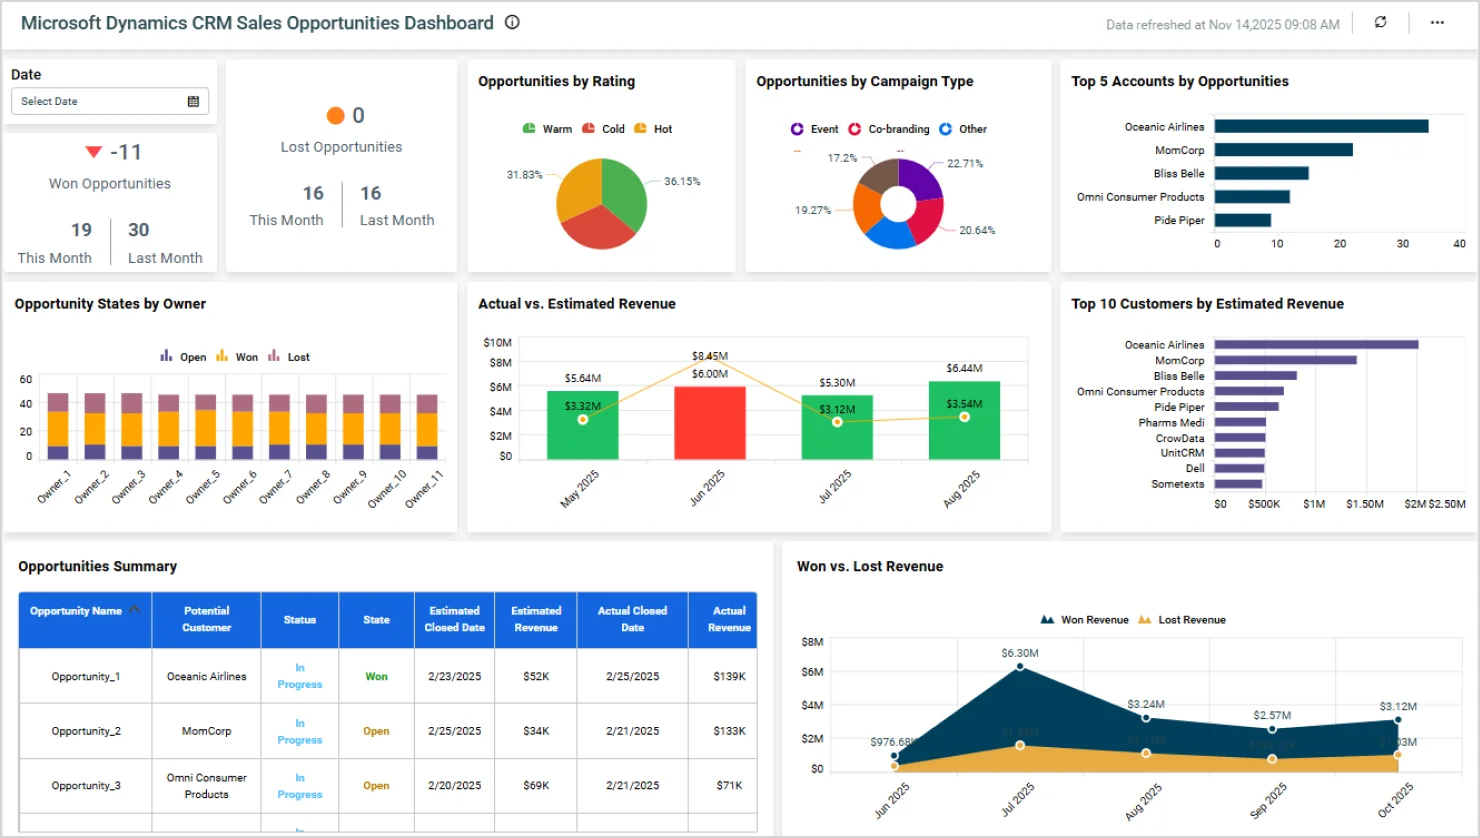Click the sort arrow on Opportunity Name
The width and height of the screenshot is (1480, 838).
point(134,609)
